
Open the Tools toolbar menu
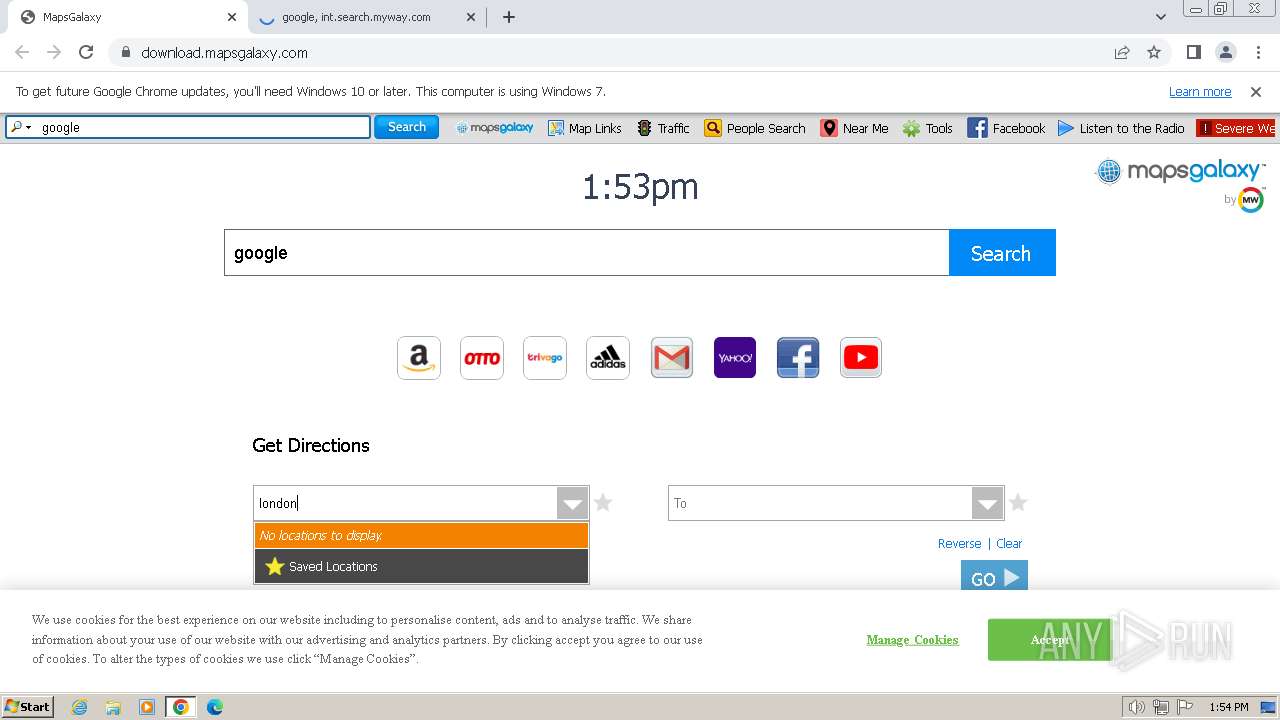[928, 128]
